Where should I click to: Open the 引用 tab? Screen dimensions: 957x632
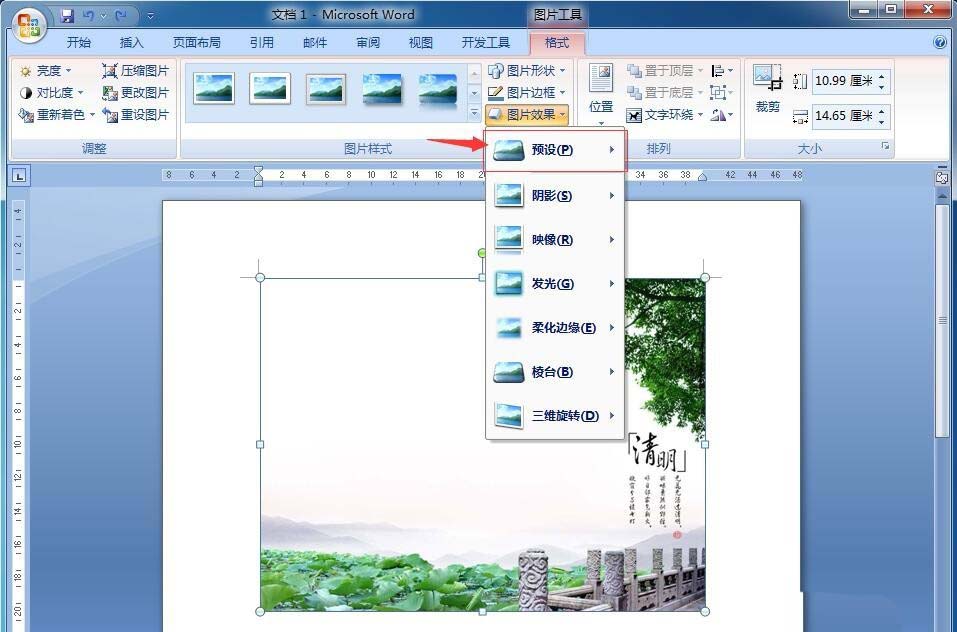click(x=261, y=42)
